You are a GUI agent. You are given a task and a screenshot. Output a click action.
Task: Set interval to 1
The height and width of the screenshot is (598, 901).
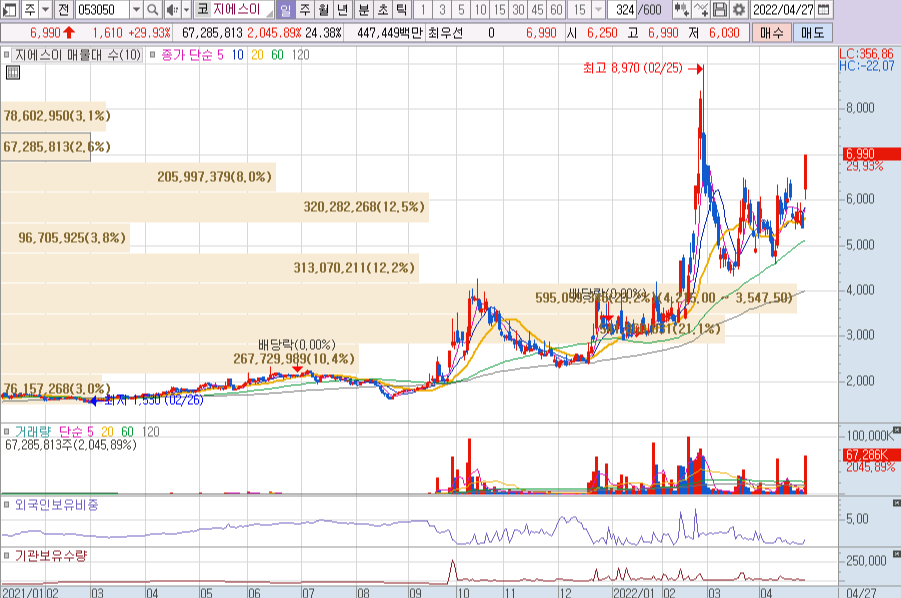coord(423,9)
